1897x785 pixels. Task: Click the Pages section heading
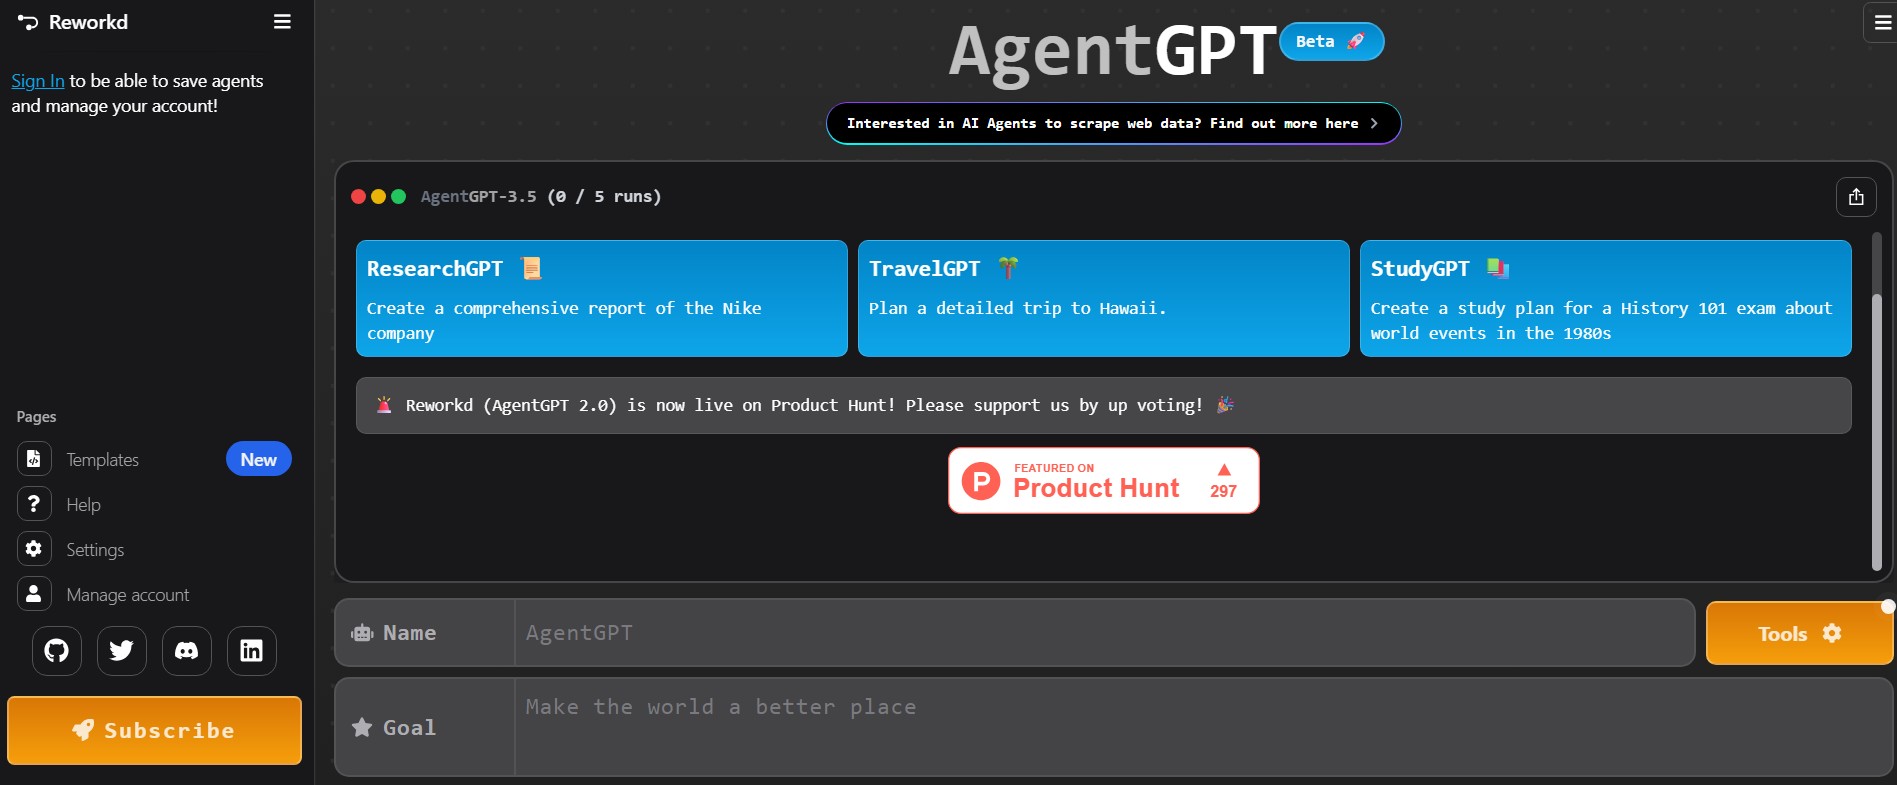tap(36, 417)
